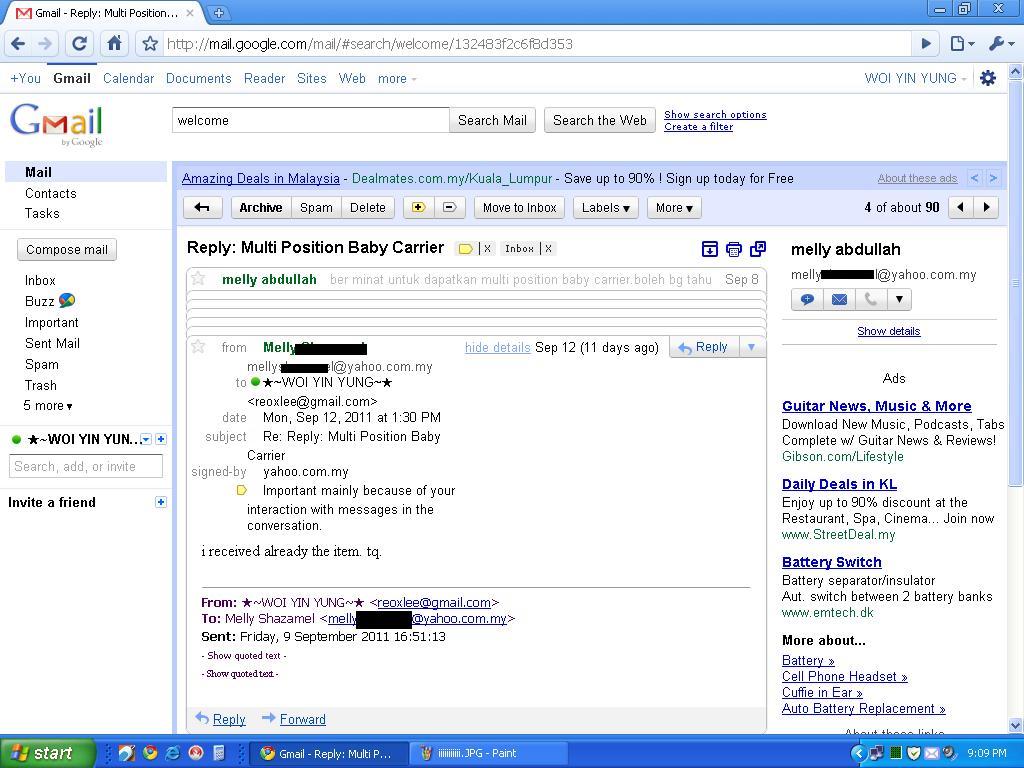1024x768 pixels.
Task: Open conversation in new window icon
Action: (x=758, y=249)
